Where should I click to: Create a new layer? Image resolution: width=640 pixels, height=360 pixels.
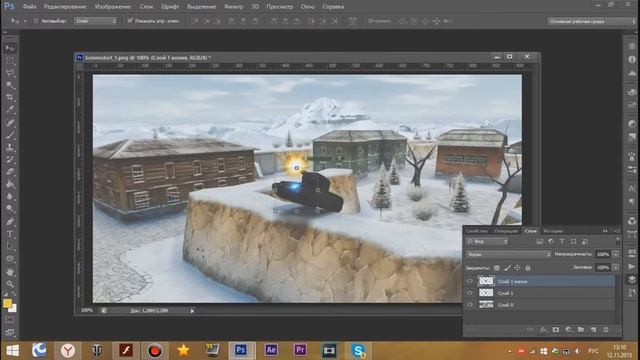click(593, 330)
